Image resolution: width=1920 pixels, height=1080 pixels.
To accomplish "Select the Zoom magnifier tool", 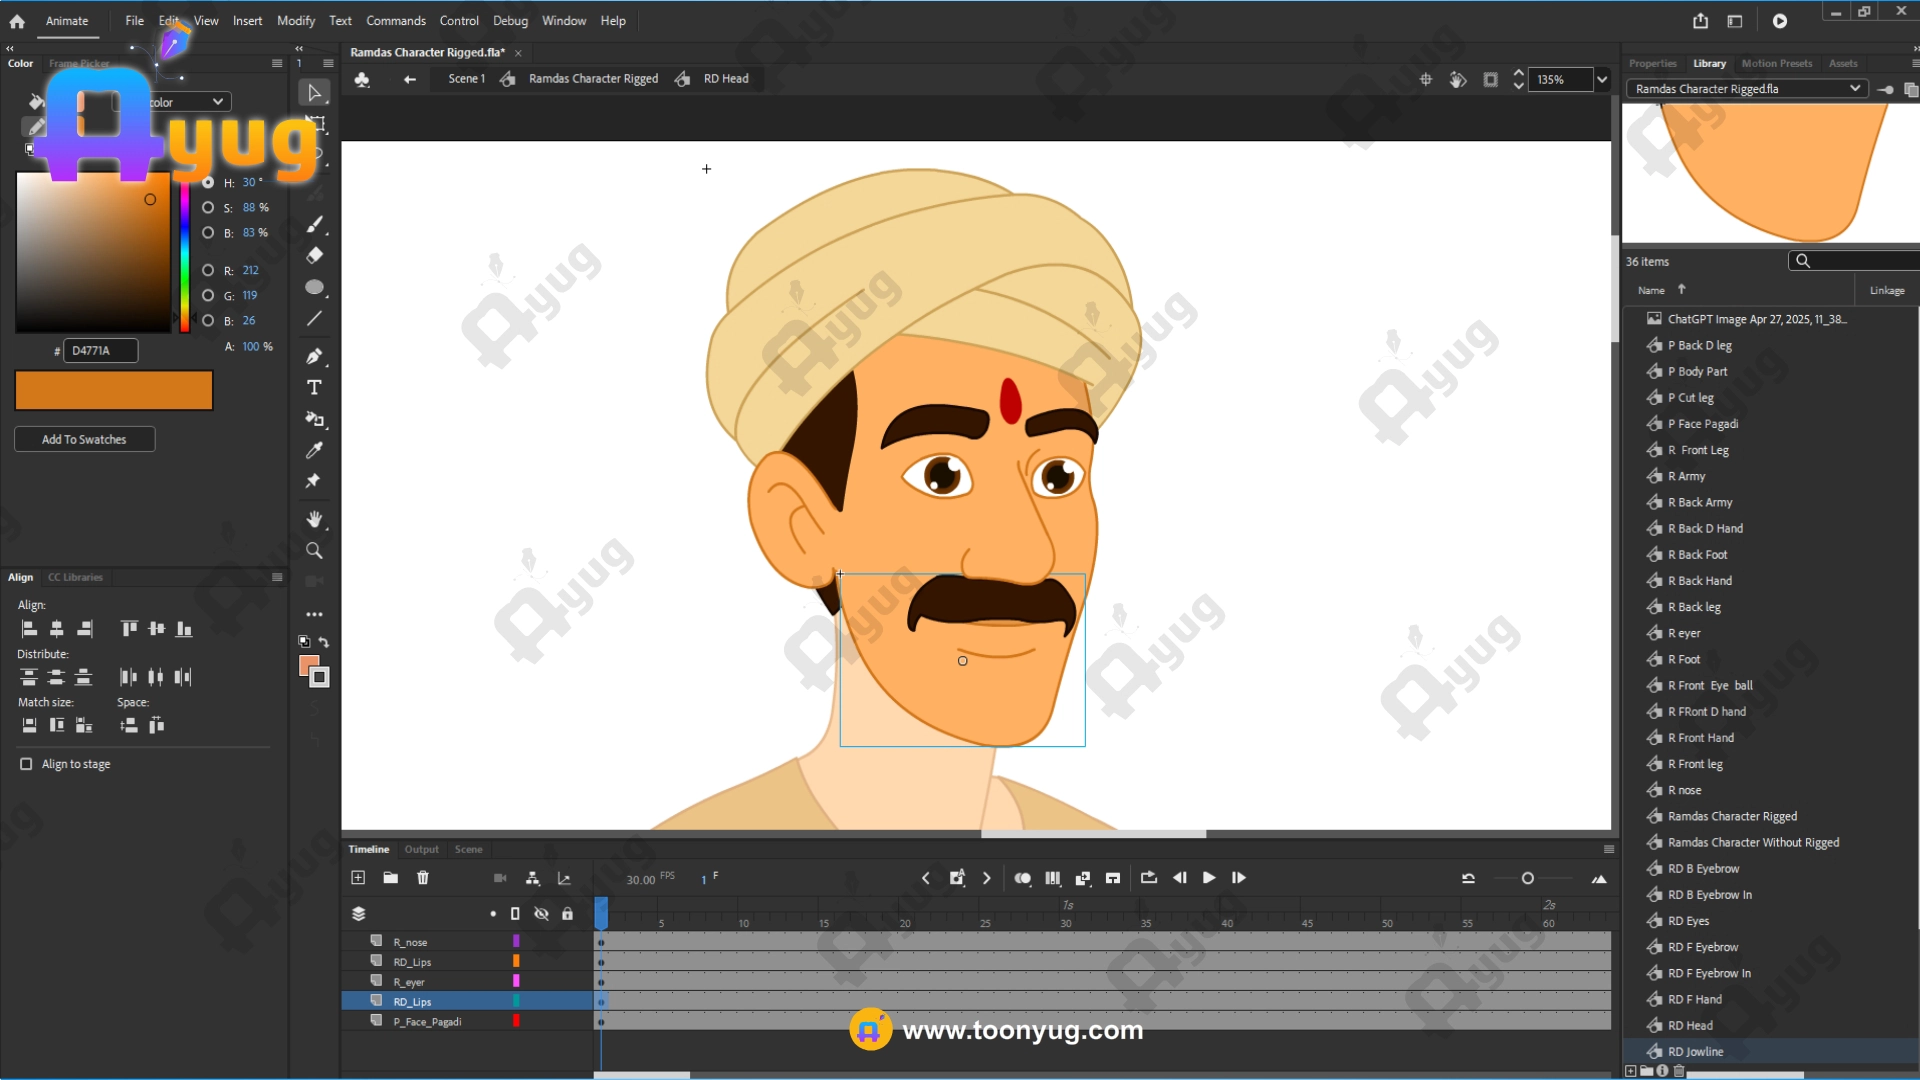I will pyautogui.click(x=314, y=551).
